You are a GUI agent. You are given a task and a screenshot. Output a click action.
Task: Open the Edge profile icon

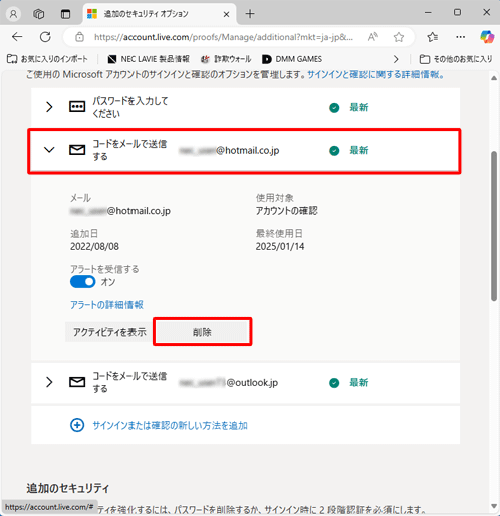pyautogui.click(x=13, y=14)
